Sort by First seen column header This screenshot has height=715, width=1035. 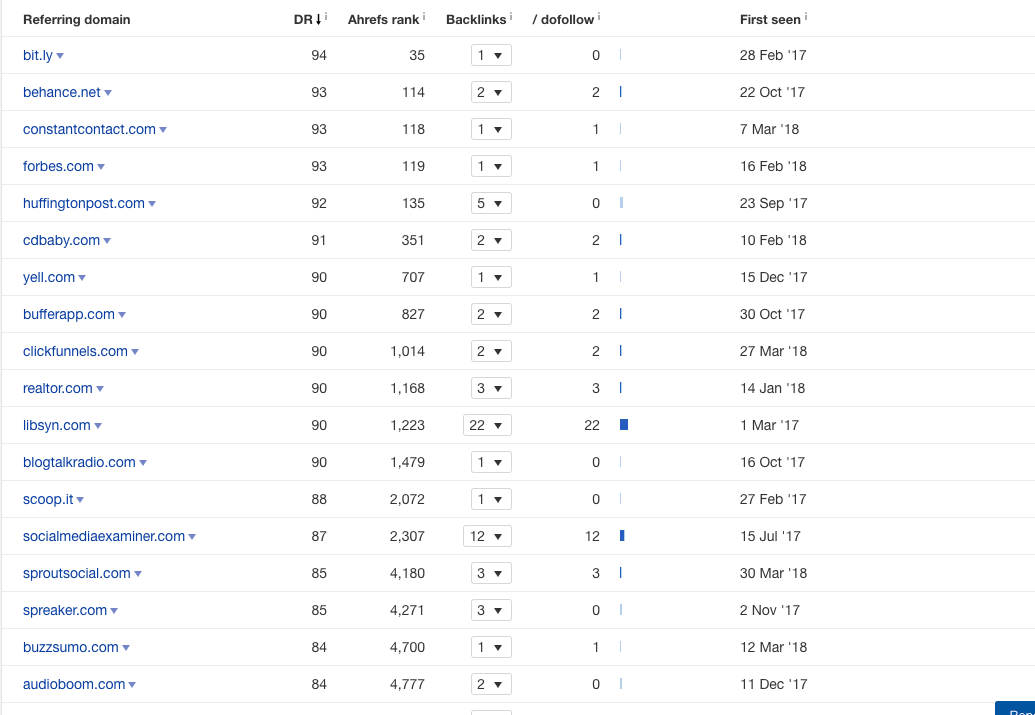(769, 20)
